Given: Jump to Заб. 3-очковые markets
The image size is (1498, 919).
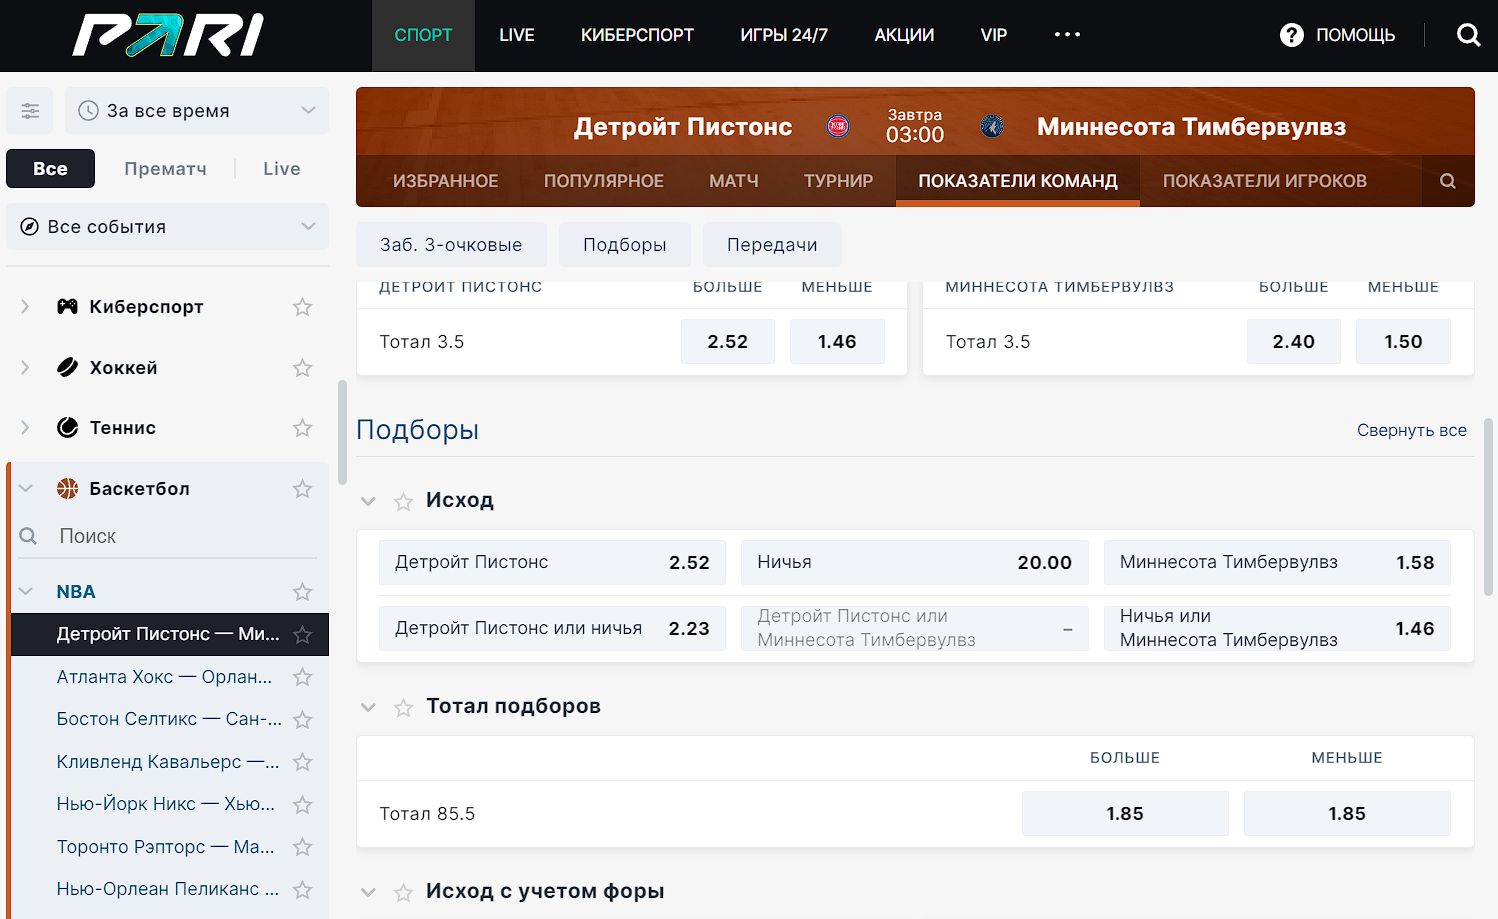Looking at the screenshot, I should pos(451,245).
